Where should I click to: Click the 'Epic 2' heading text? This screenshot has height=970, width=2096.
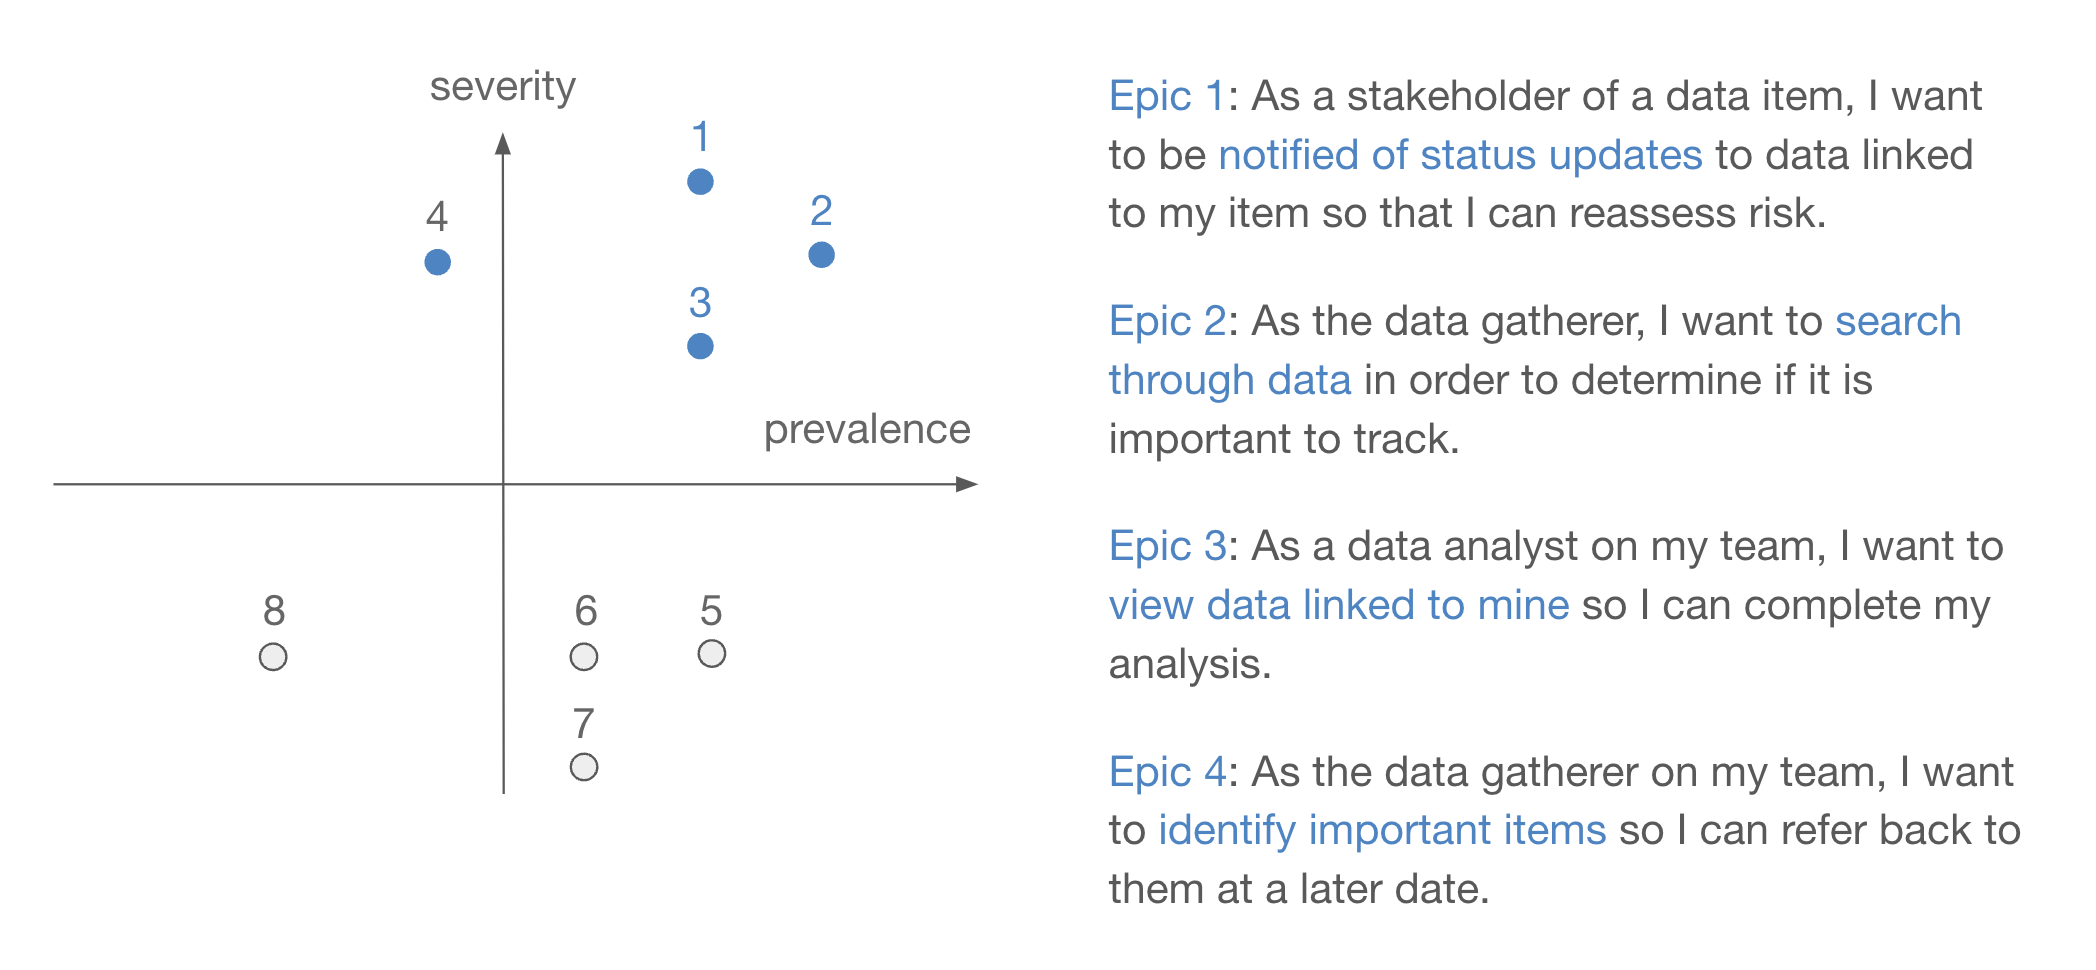pyautogui.click(x=1168, y=322)
